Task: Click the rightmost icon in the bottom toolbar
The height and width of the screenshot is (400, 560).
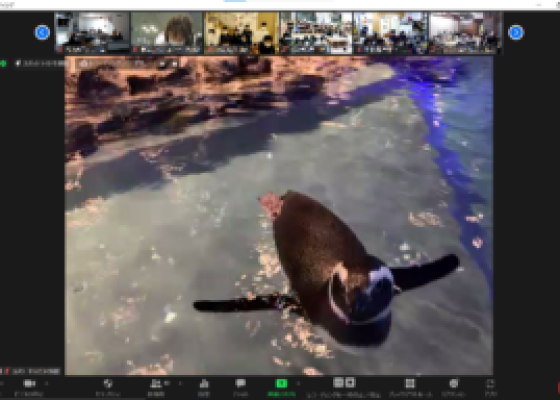Action: tap(491, 384)
